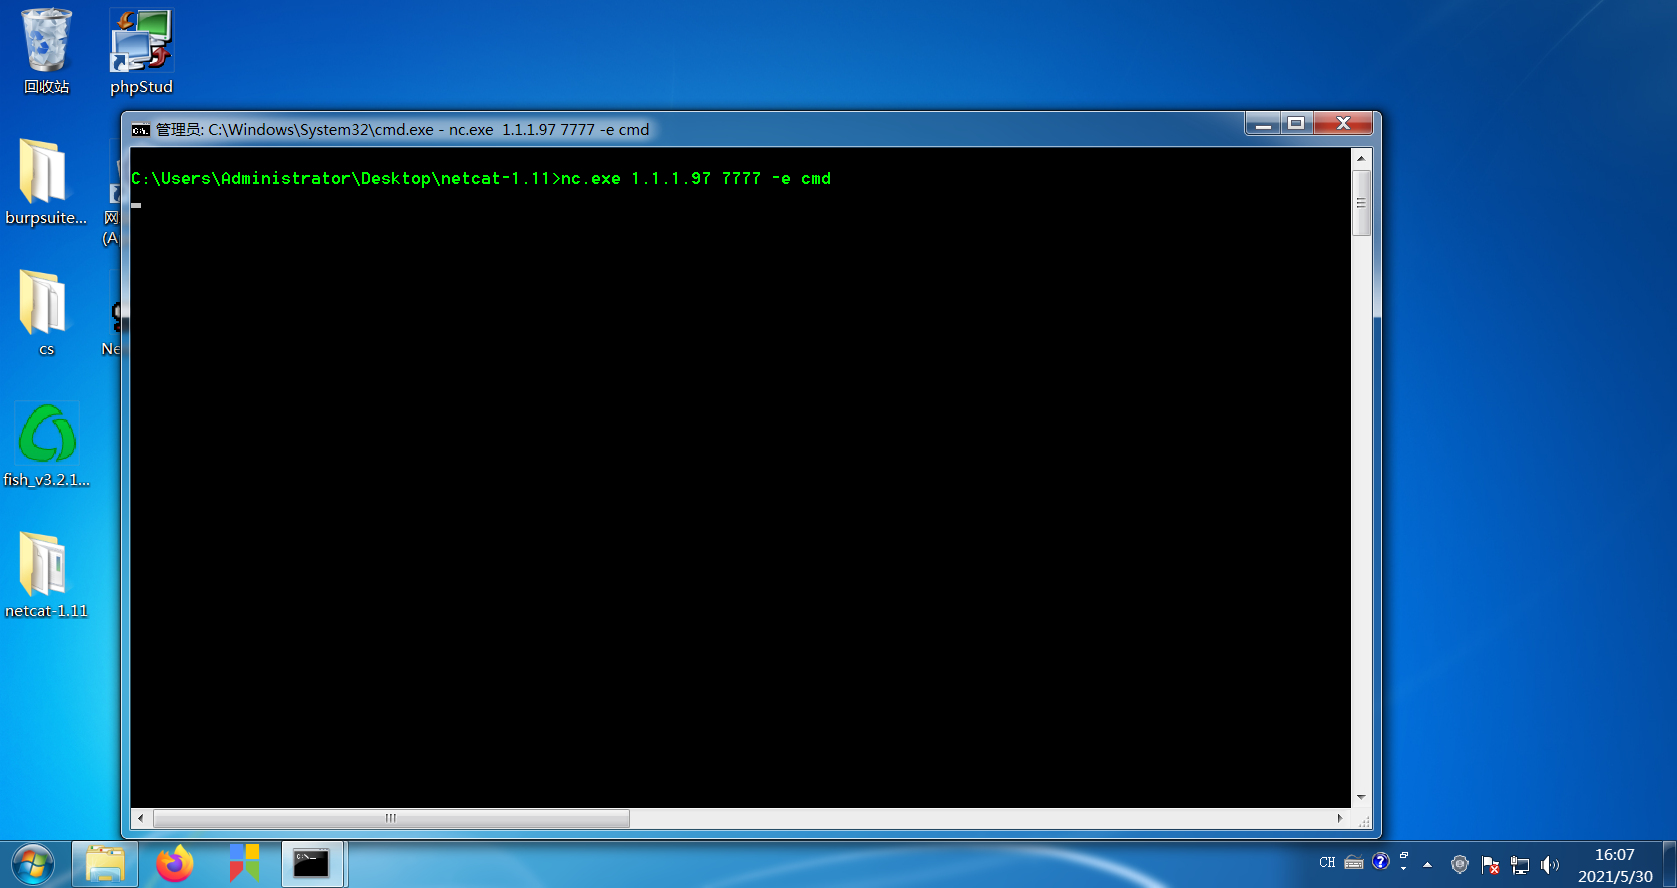Viewport: 1677px width, 888px height.
Task: Select the fish_v3.2.1 desktop icon
Action: [46, 445]
